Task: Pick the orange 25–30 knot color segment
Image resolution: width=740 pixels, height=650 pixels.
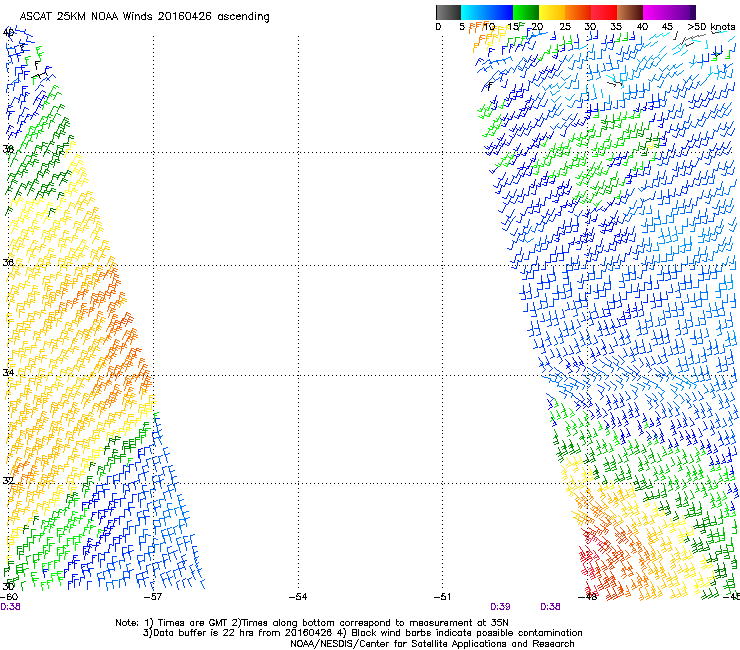Action: point(578,12)
